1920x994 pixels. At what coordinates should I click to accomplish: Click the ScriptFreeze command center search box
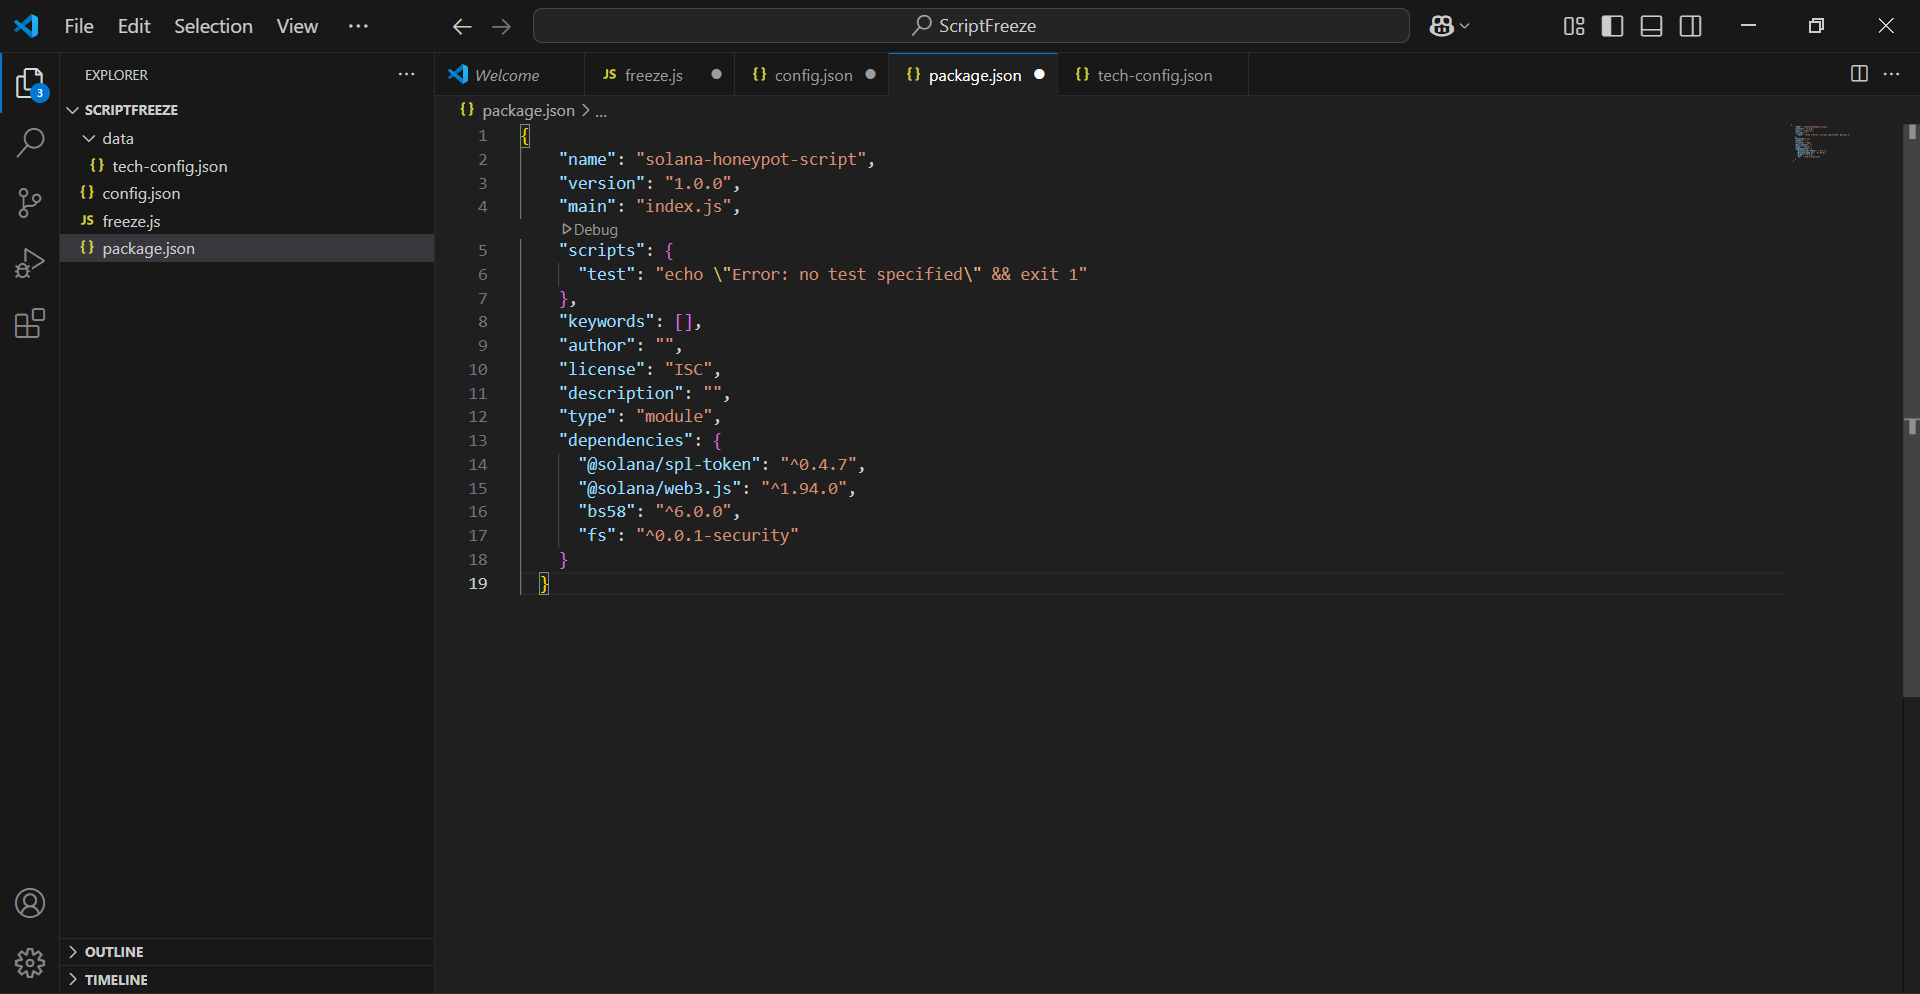[x=971, y=26]
